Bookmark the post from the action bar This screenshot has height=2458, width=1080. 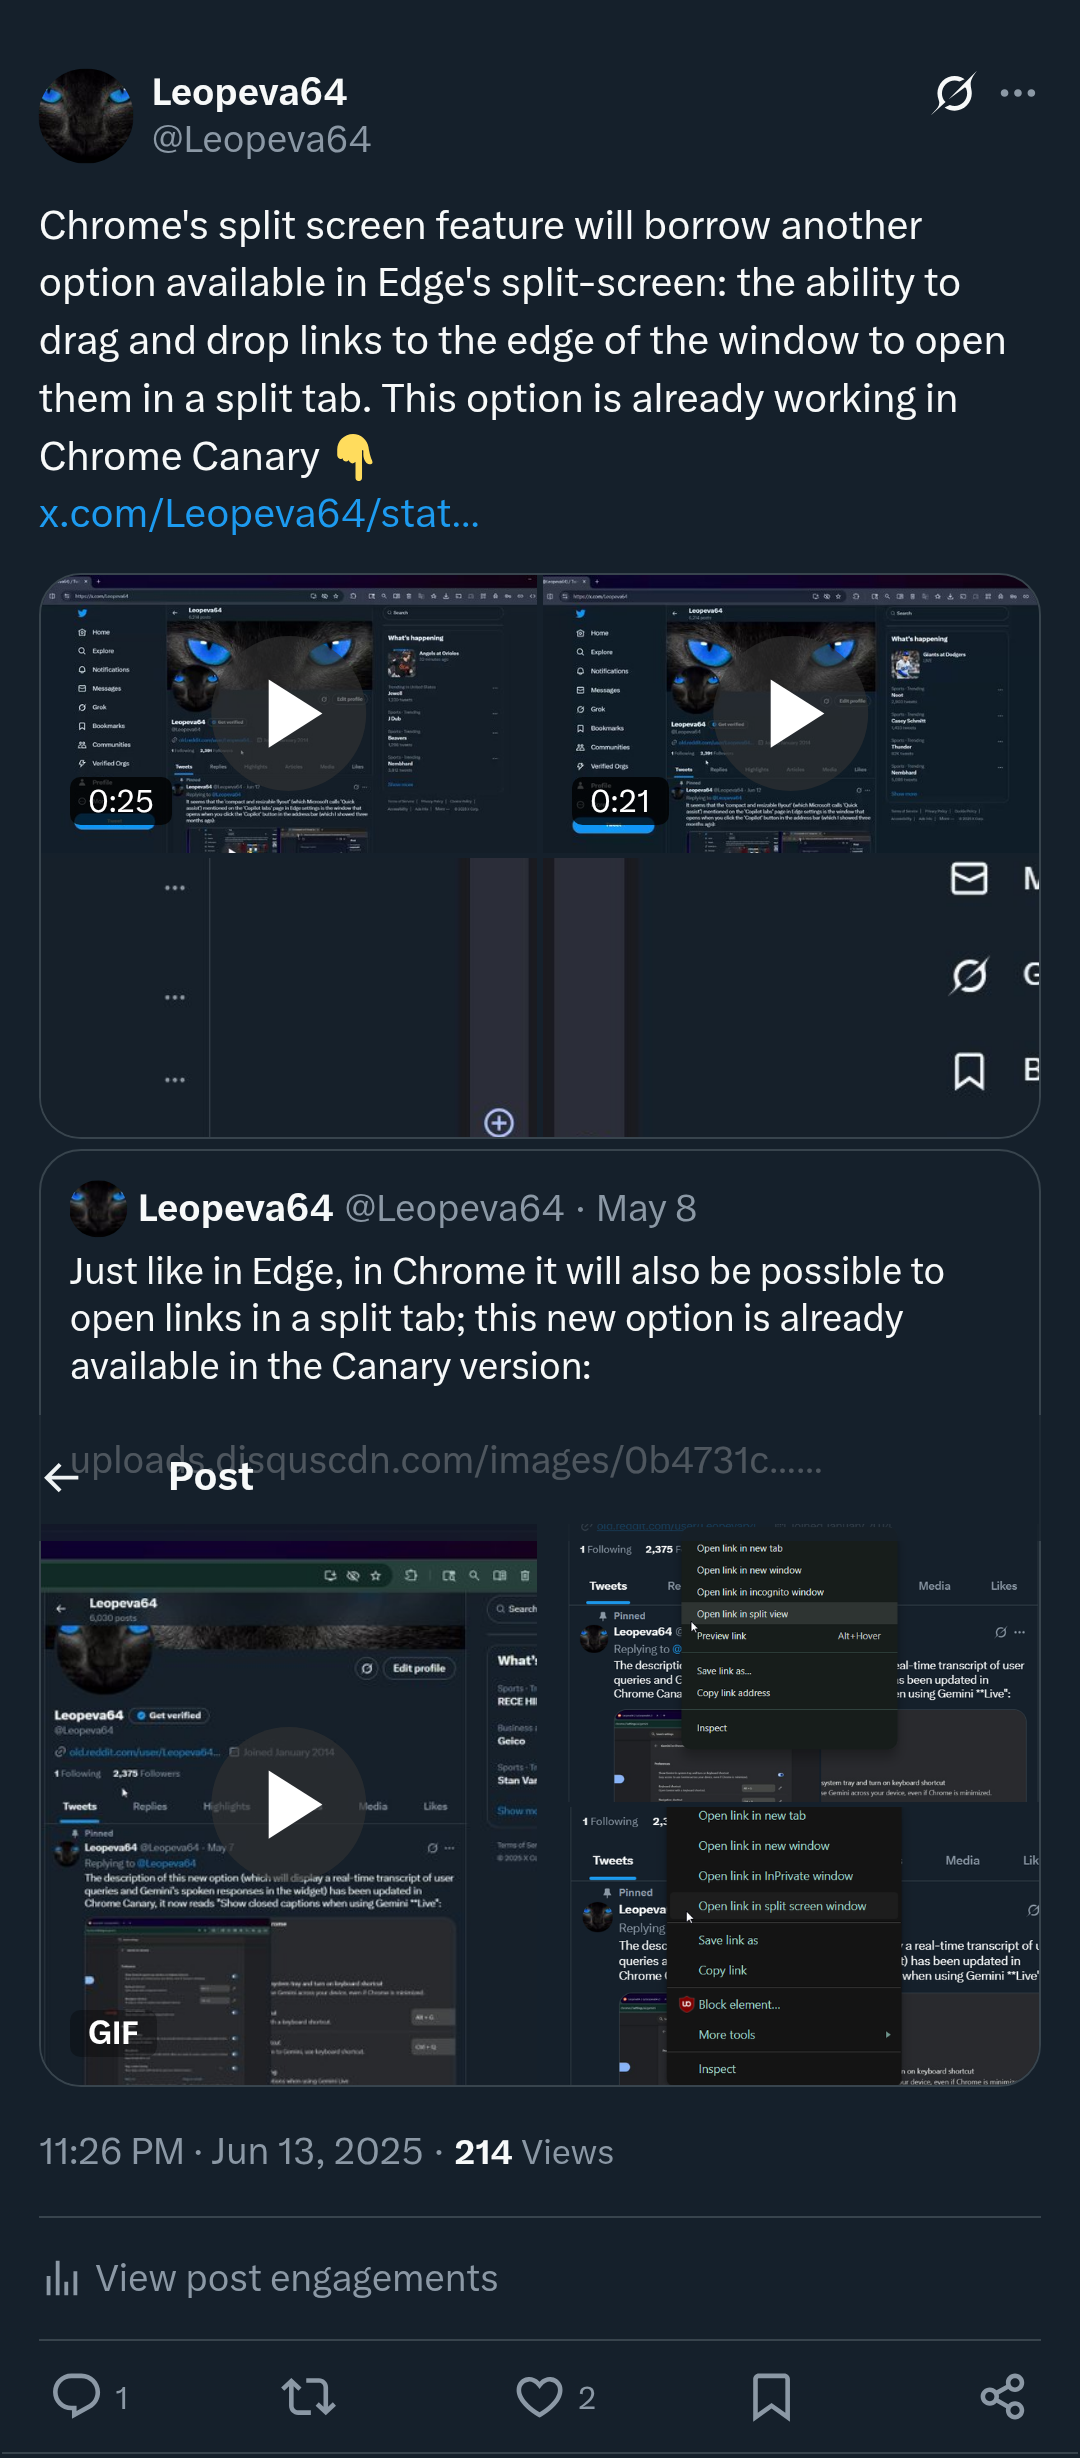click(771, 2397)
